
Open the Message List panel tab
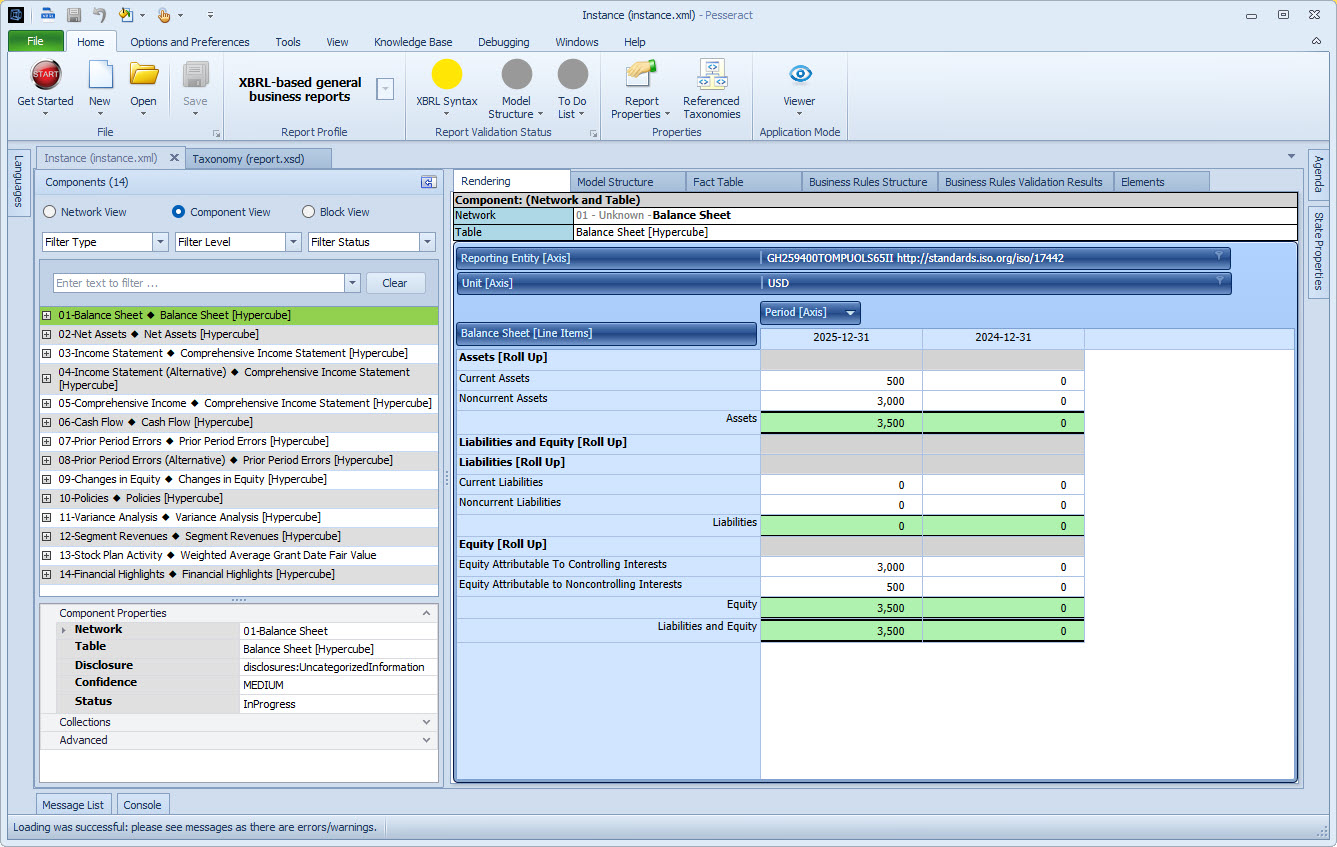tap(73, 805)
